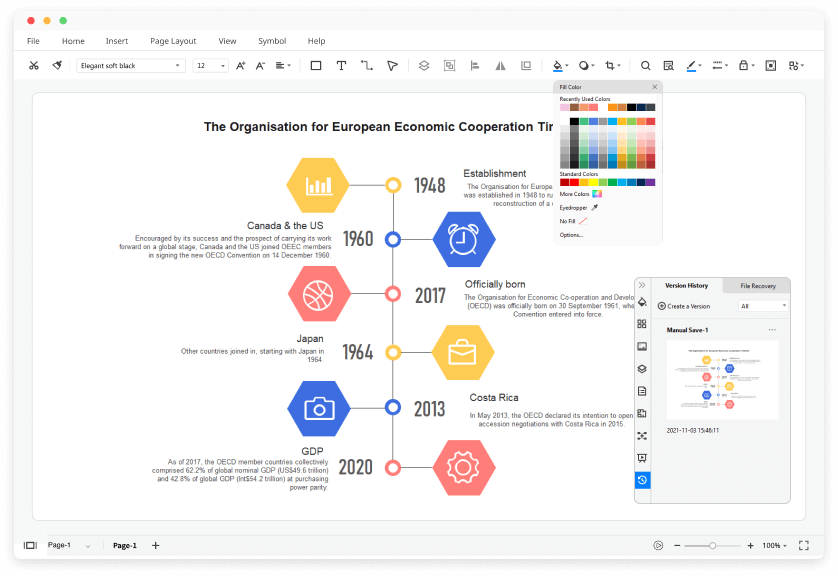The height and width of the screenshot is (576, 838).
Task: Open Manual Save-1 more options ellipsis
Action: pyautogui.click(x=772, y=330)
